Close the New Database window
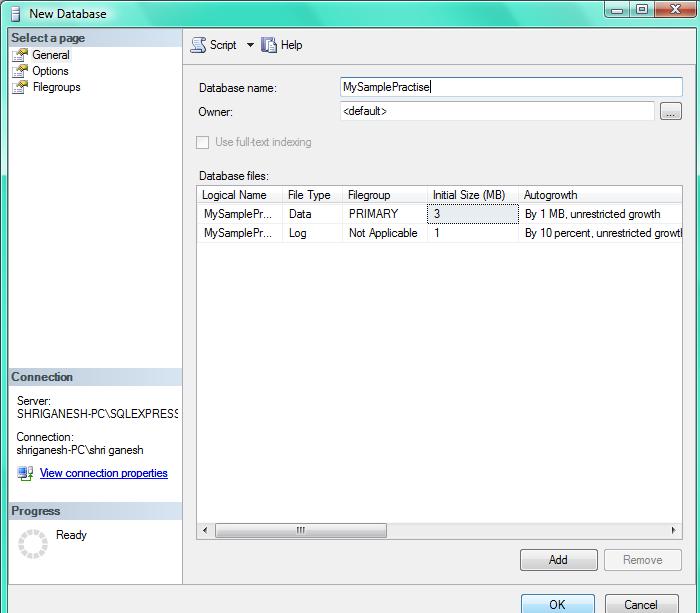The image size is (700, 613). coord(675,10)
